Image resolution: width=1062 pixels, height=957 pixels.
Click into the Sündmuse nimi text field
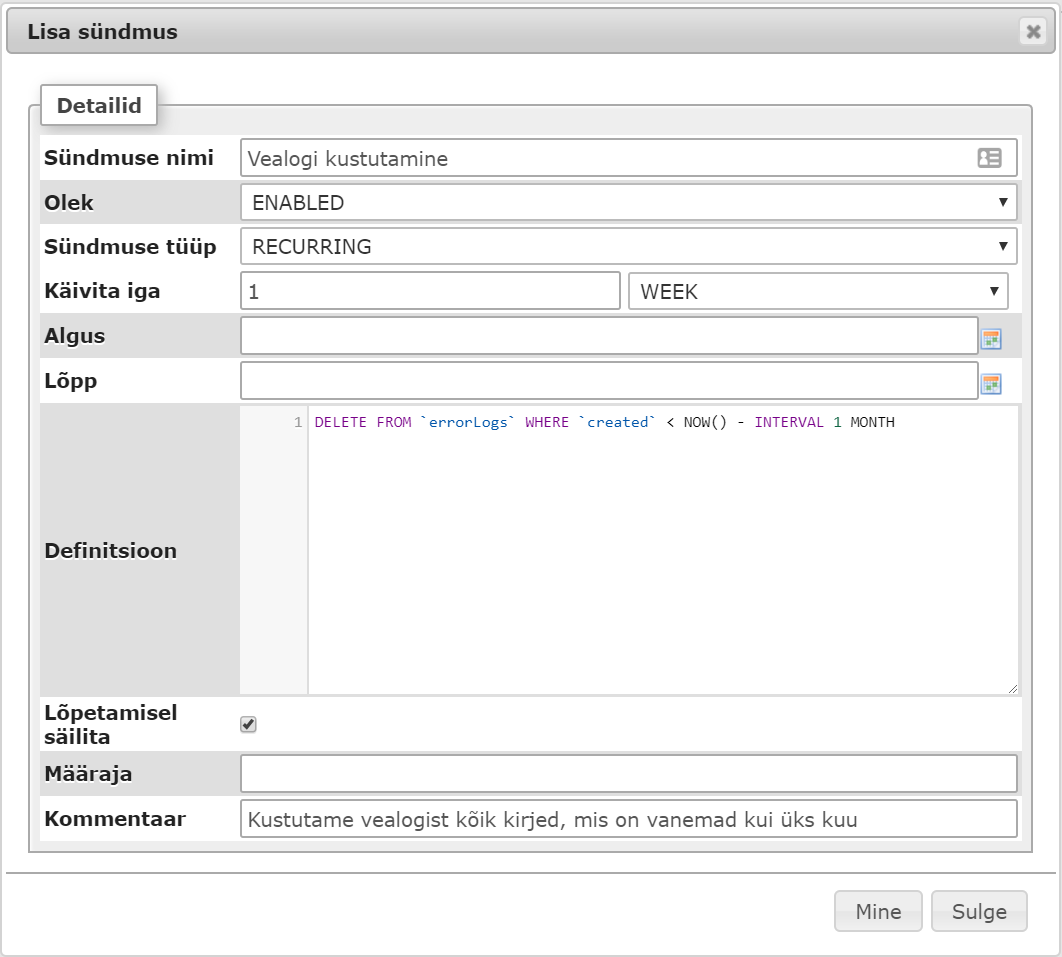tap(605, 158)
